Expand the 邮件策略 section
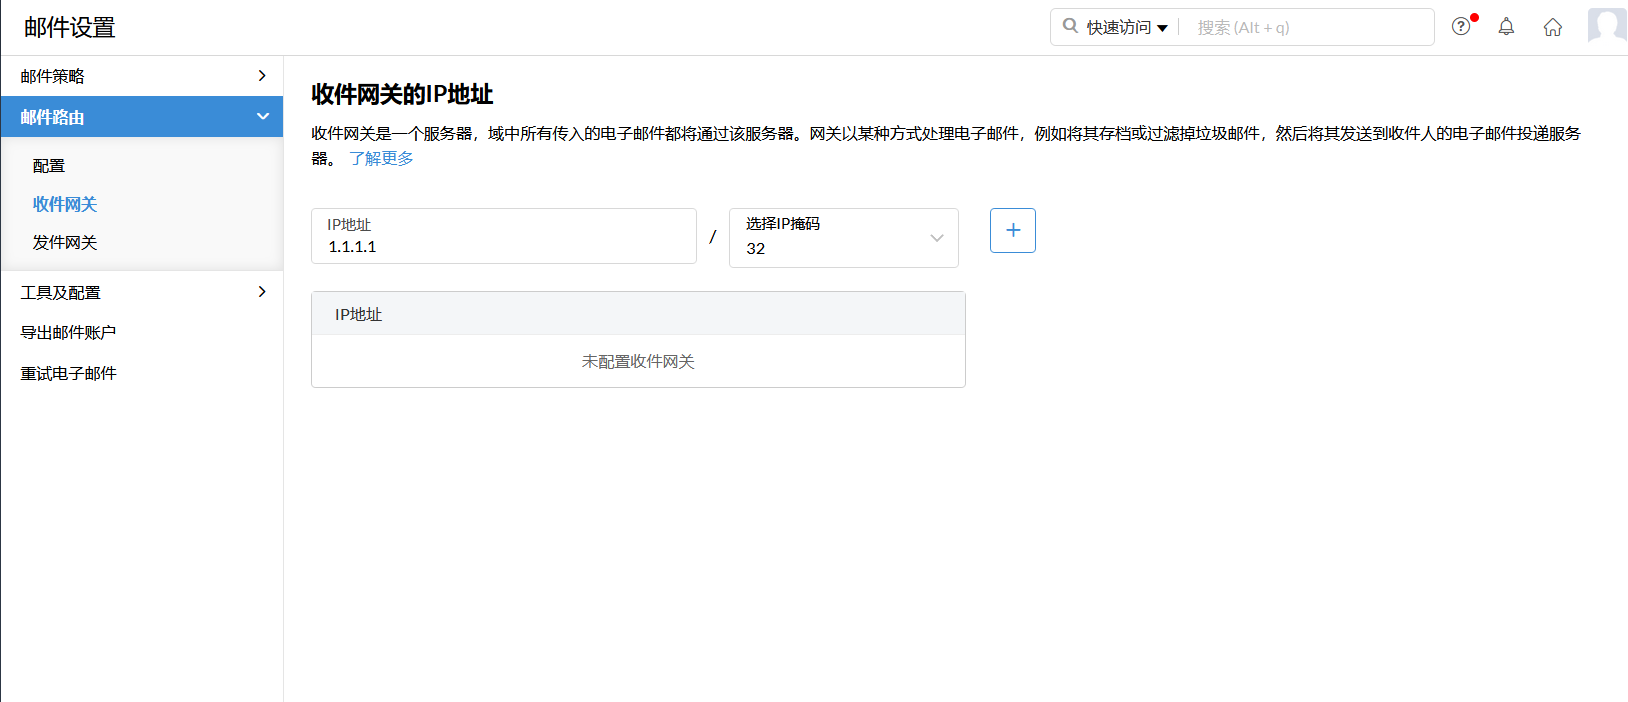This screenshot has width=1628, height=702. pos(141,76)
